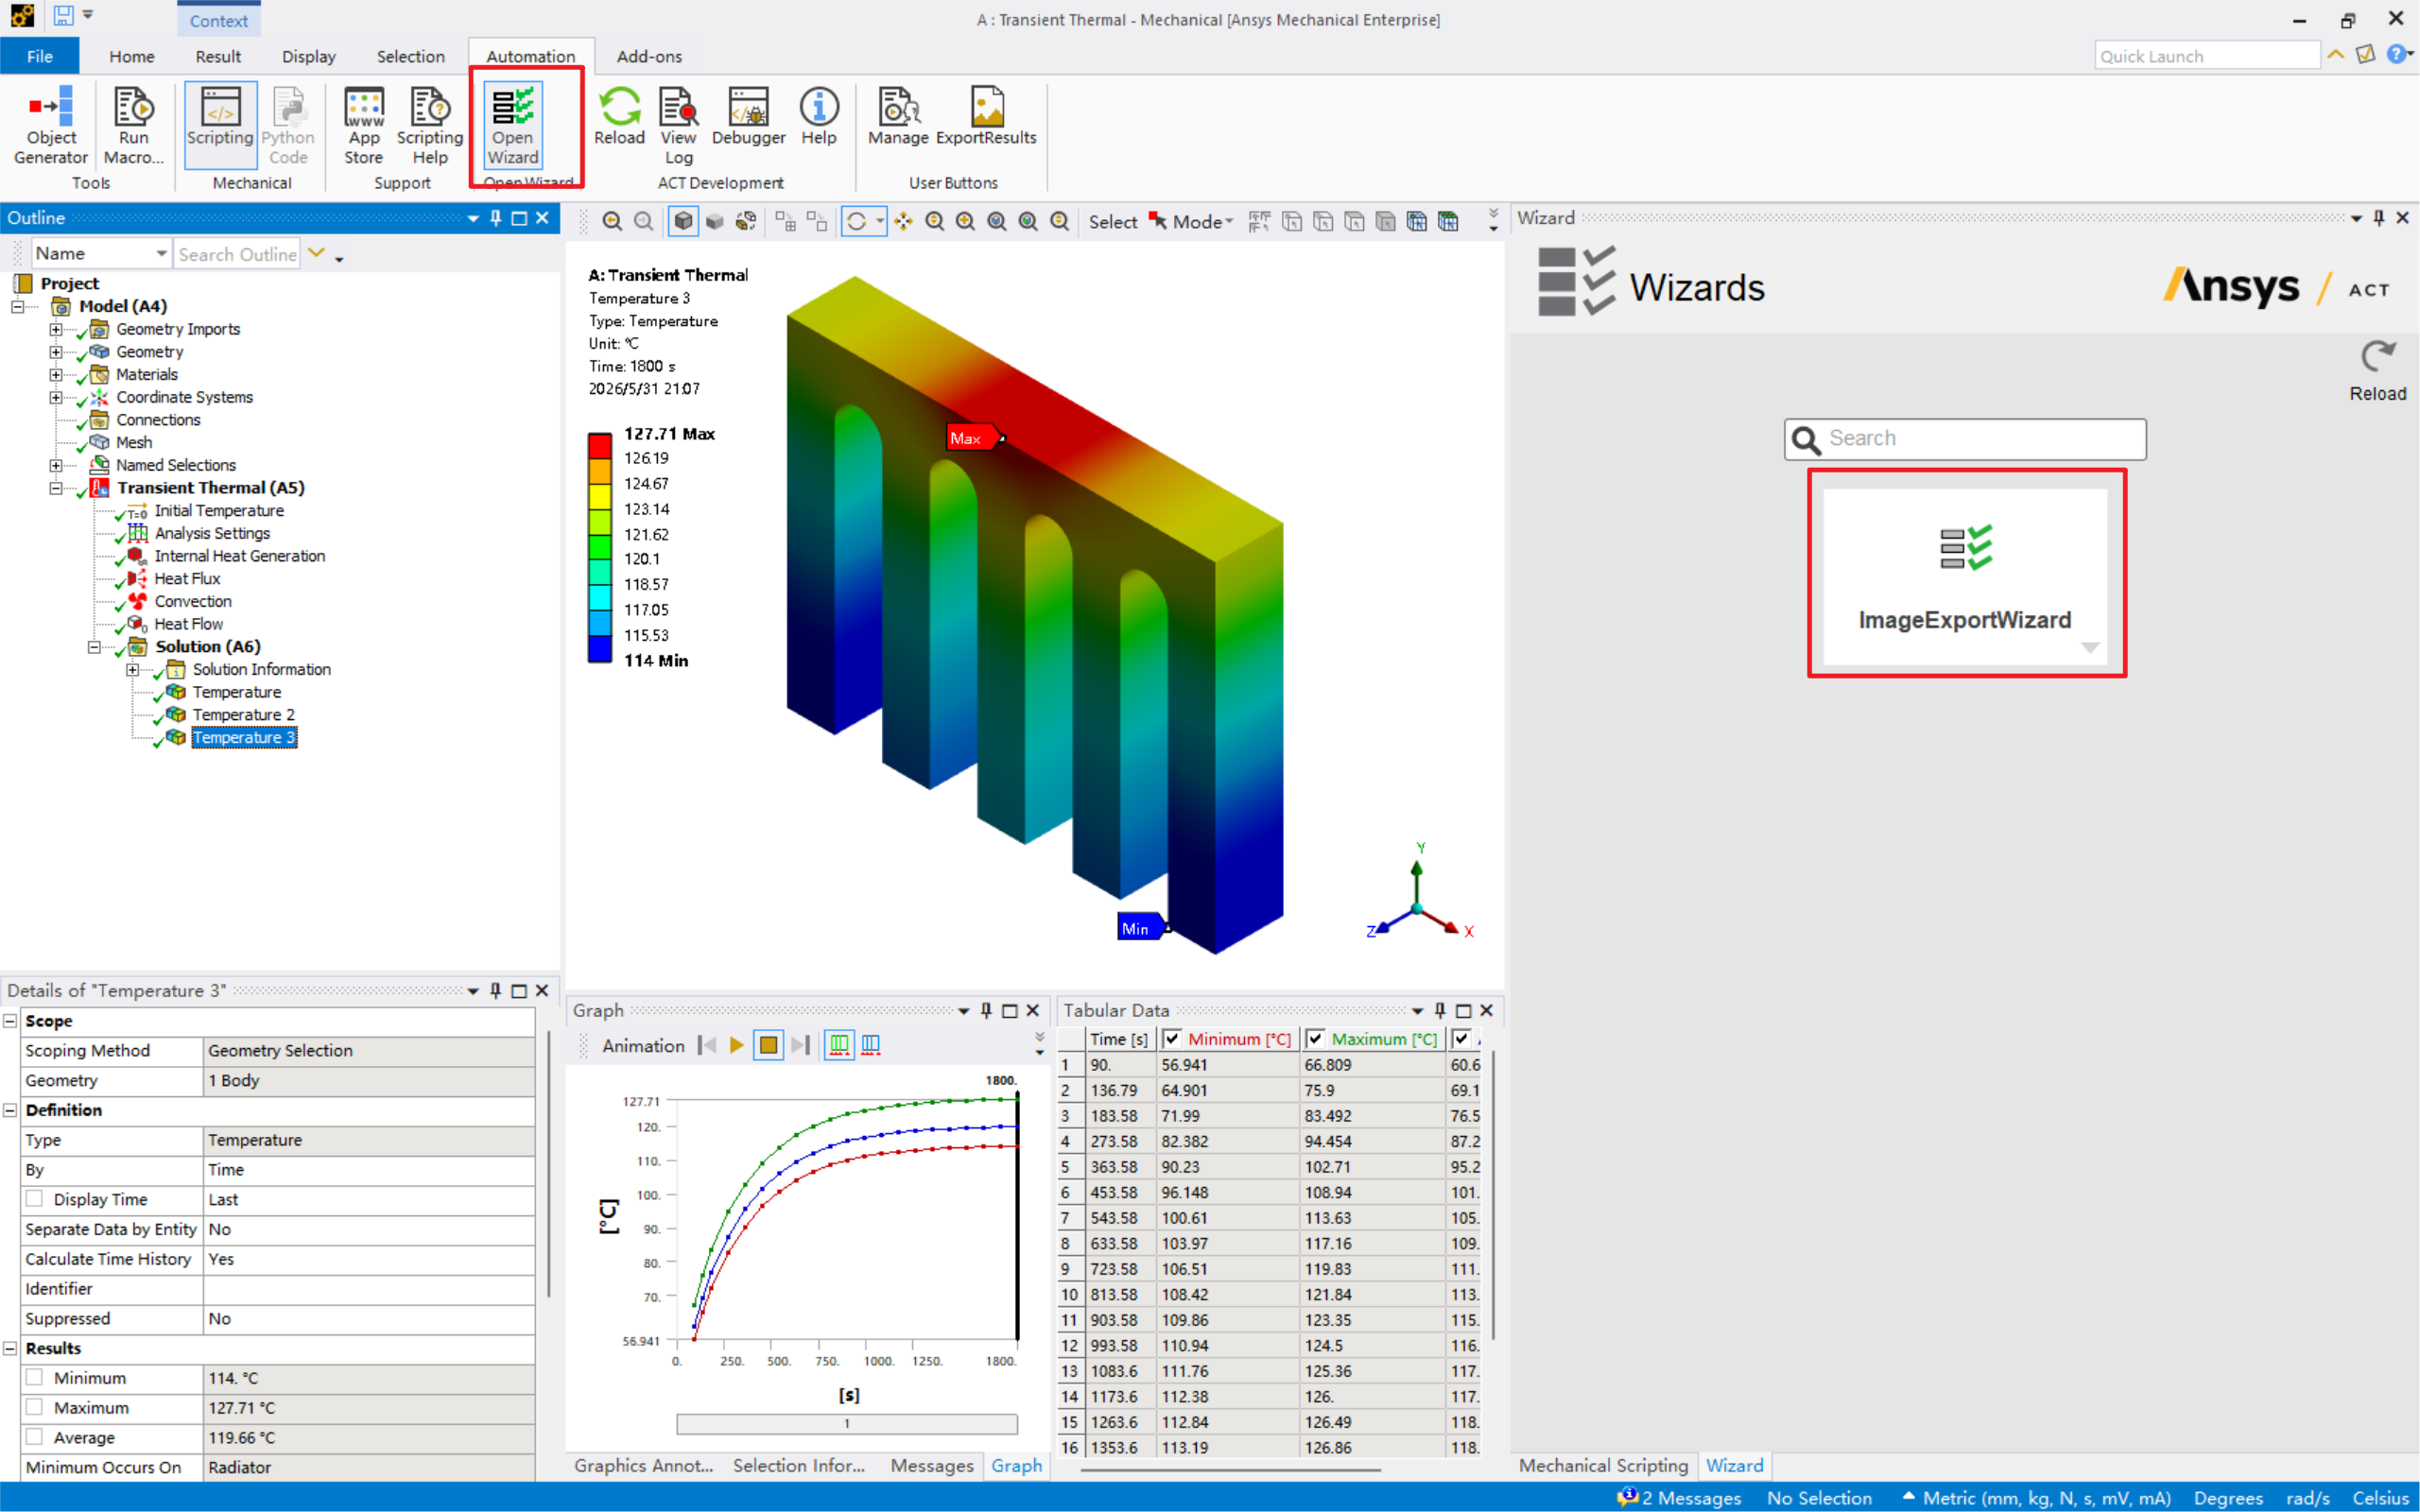Check the Minimum result parameter checkbox
Viewport: 2420px width, 1512px height.
tap(35, 1377)
